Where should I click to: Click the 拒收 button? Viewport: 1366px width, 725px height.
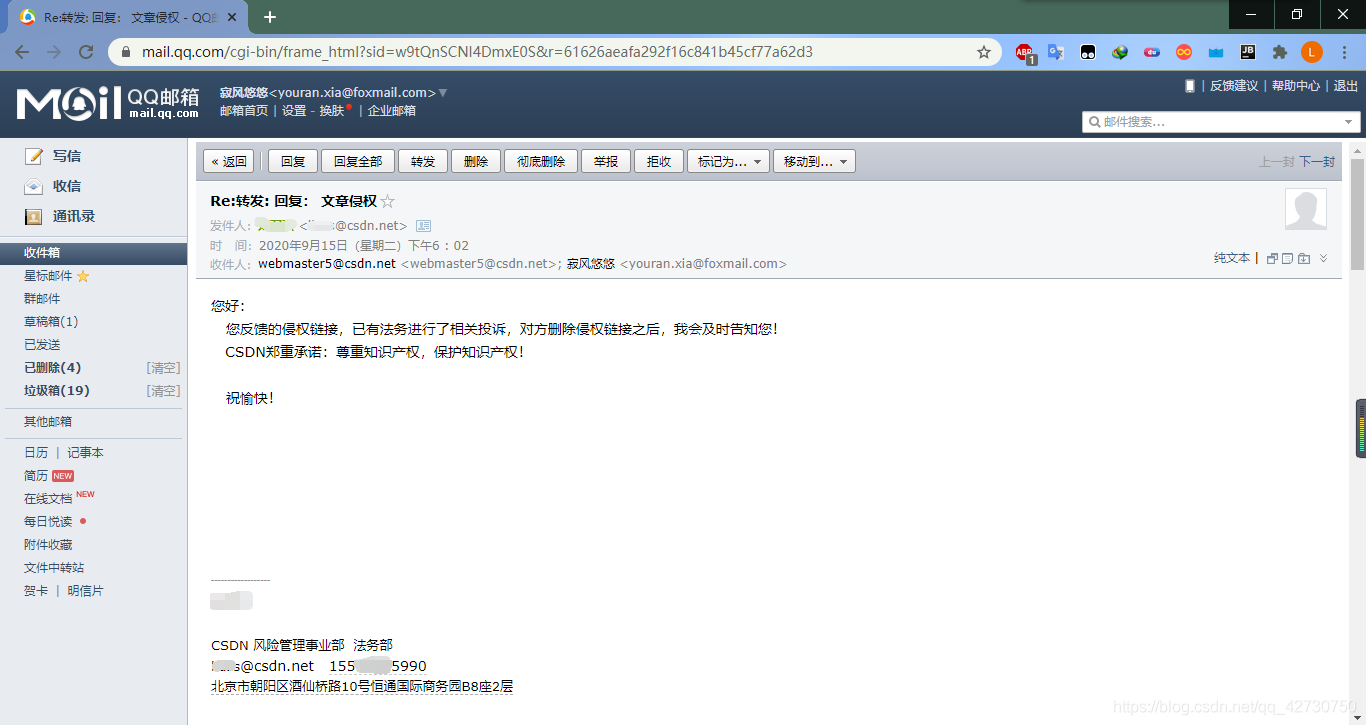(659, 162)
